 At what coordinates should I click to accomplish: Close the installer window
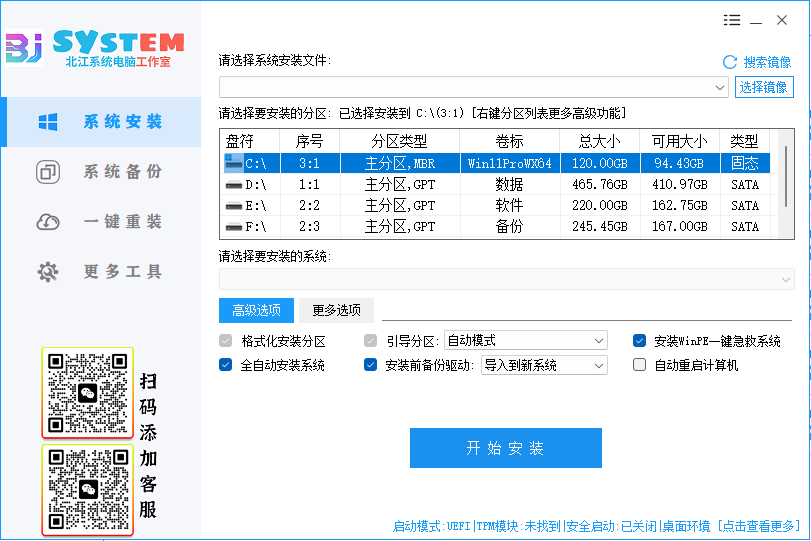pos(782,20)
